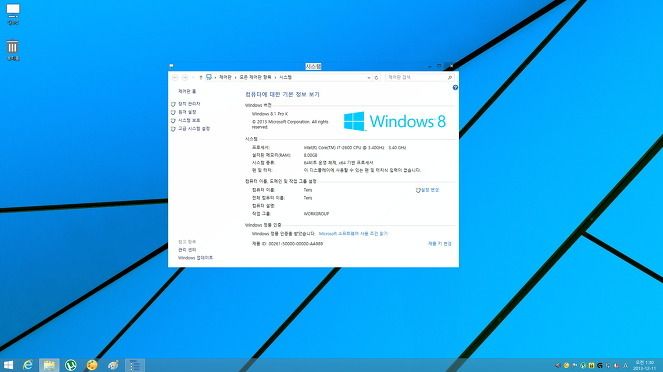Open Device Manager in the sidebar
The height and width of the screenshot is (372, 663).
(x=189, y=104)
